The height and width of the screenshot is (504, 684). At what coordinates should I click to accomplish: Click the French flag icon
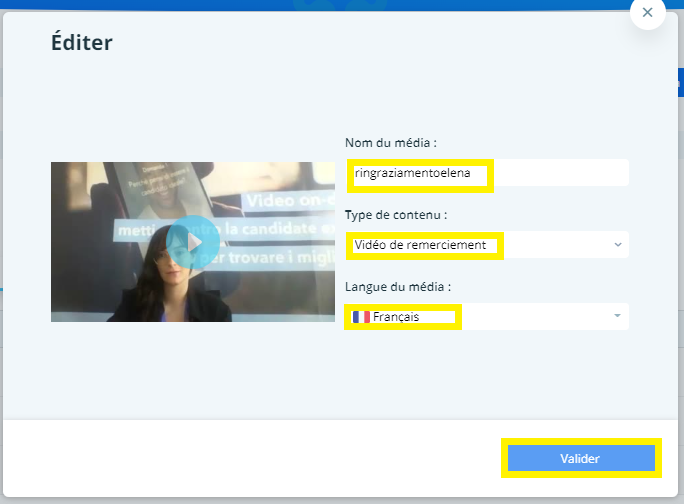tap(360, 317)
